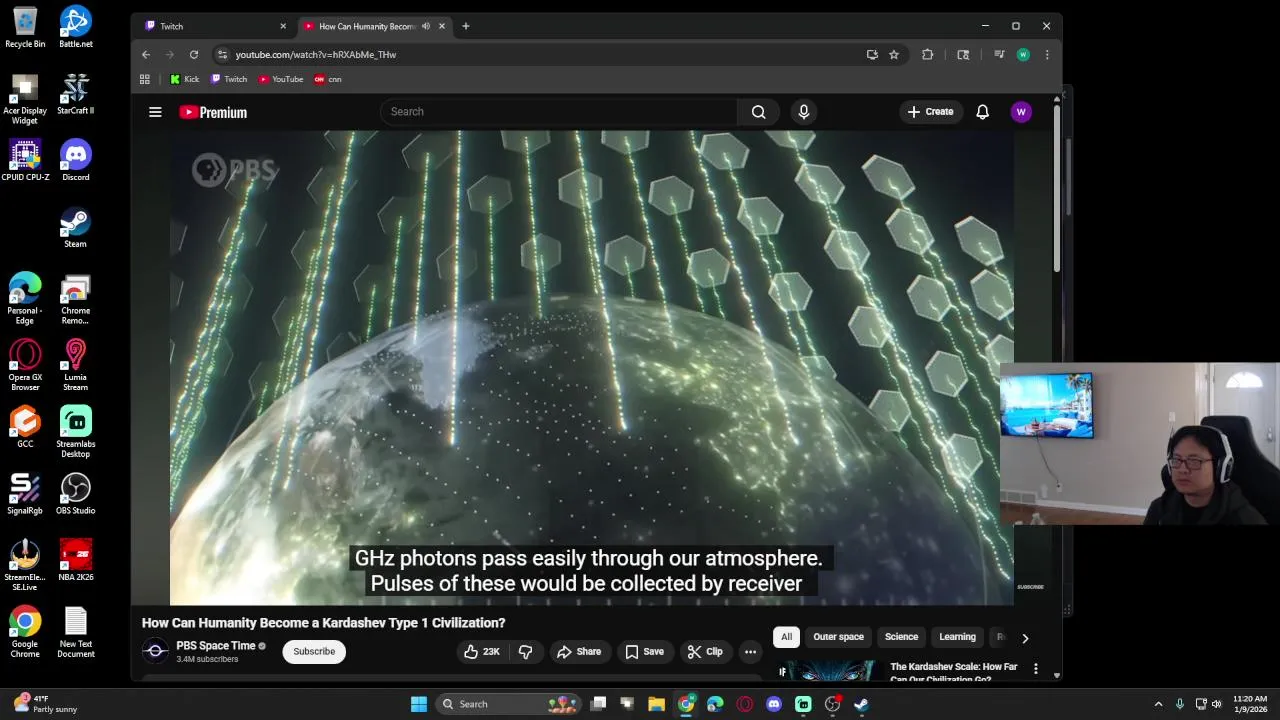Focus the YouTube search field
The height and width of the screenshot is (720, 1280).
558,112
